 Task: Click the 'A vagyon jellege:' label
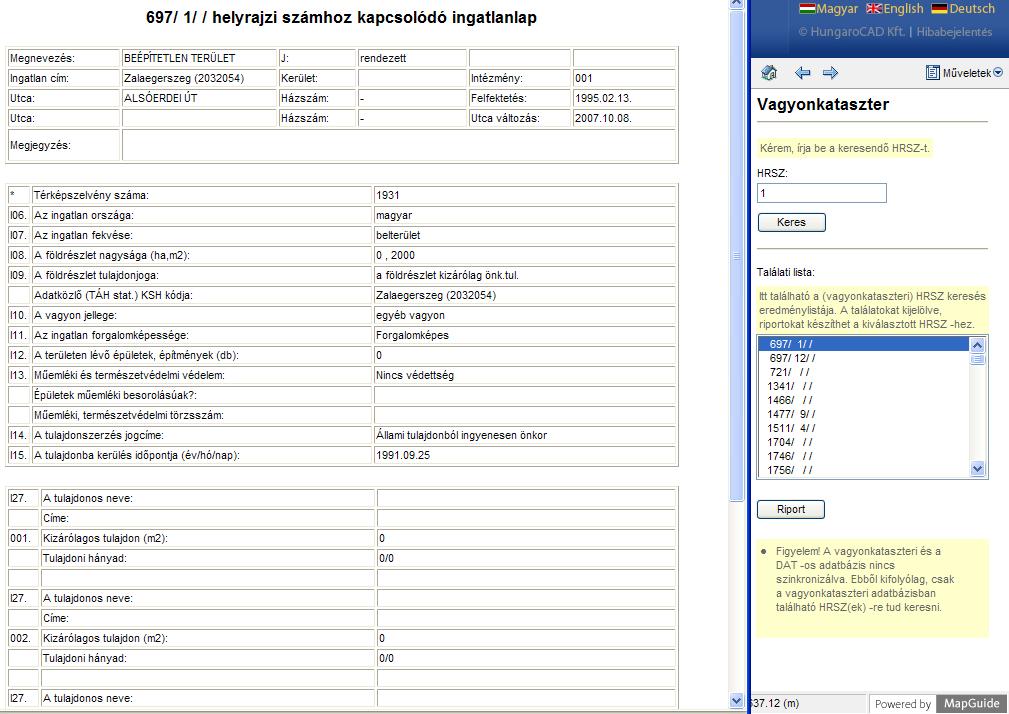tap(75, 315)
